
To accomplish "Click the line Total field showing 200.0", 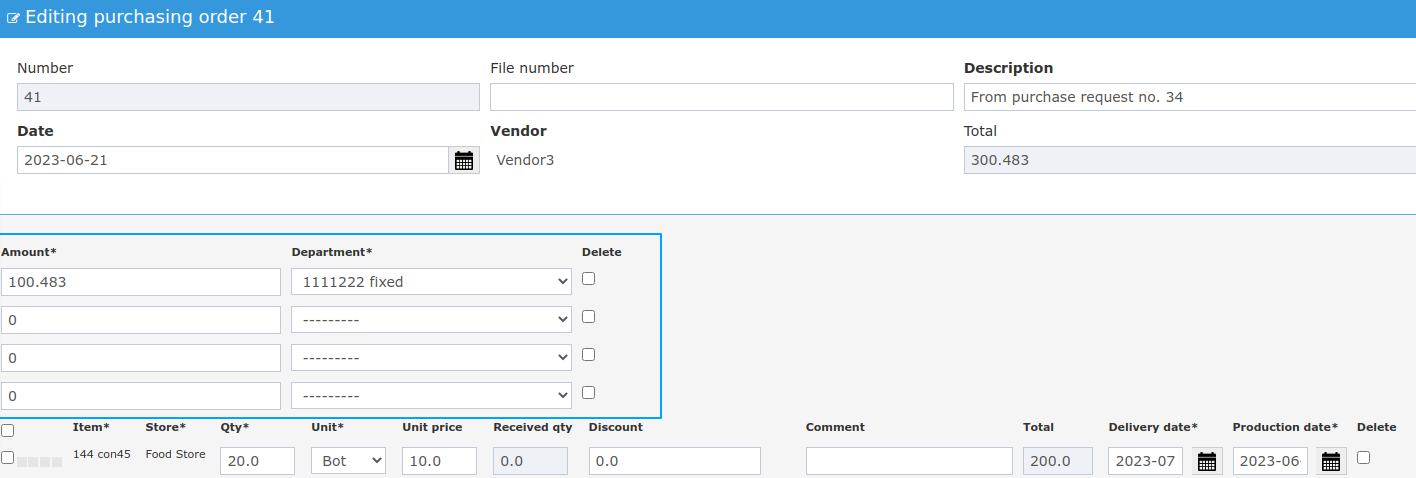I will [1060, 461].
